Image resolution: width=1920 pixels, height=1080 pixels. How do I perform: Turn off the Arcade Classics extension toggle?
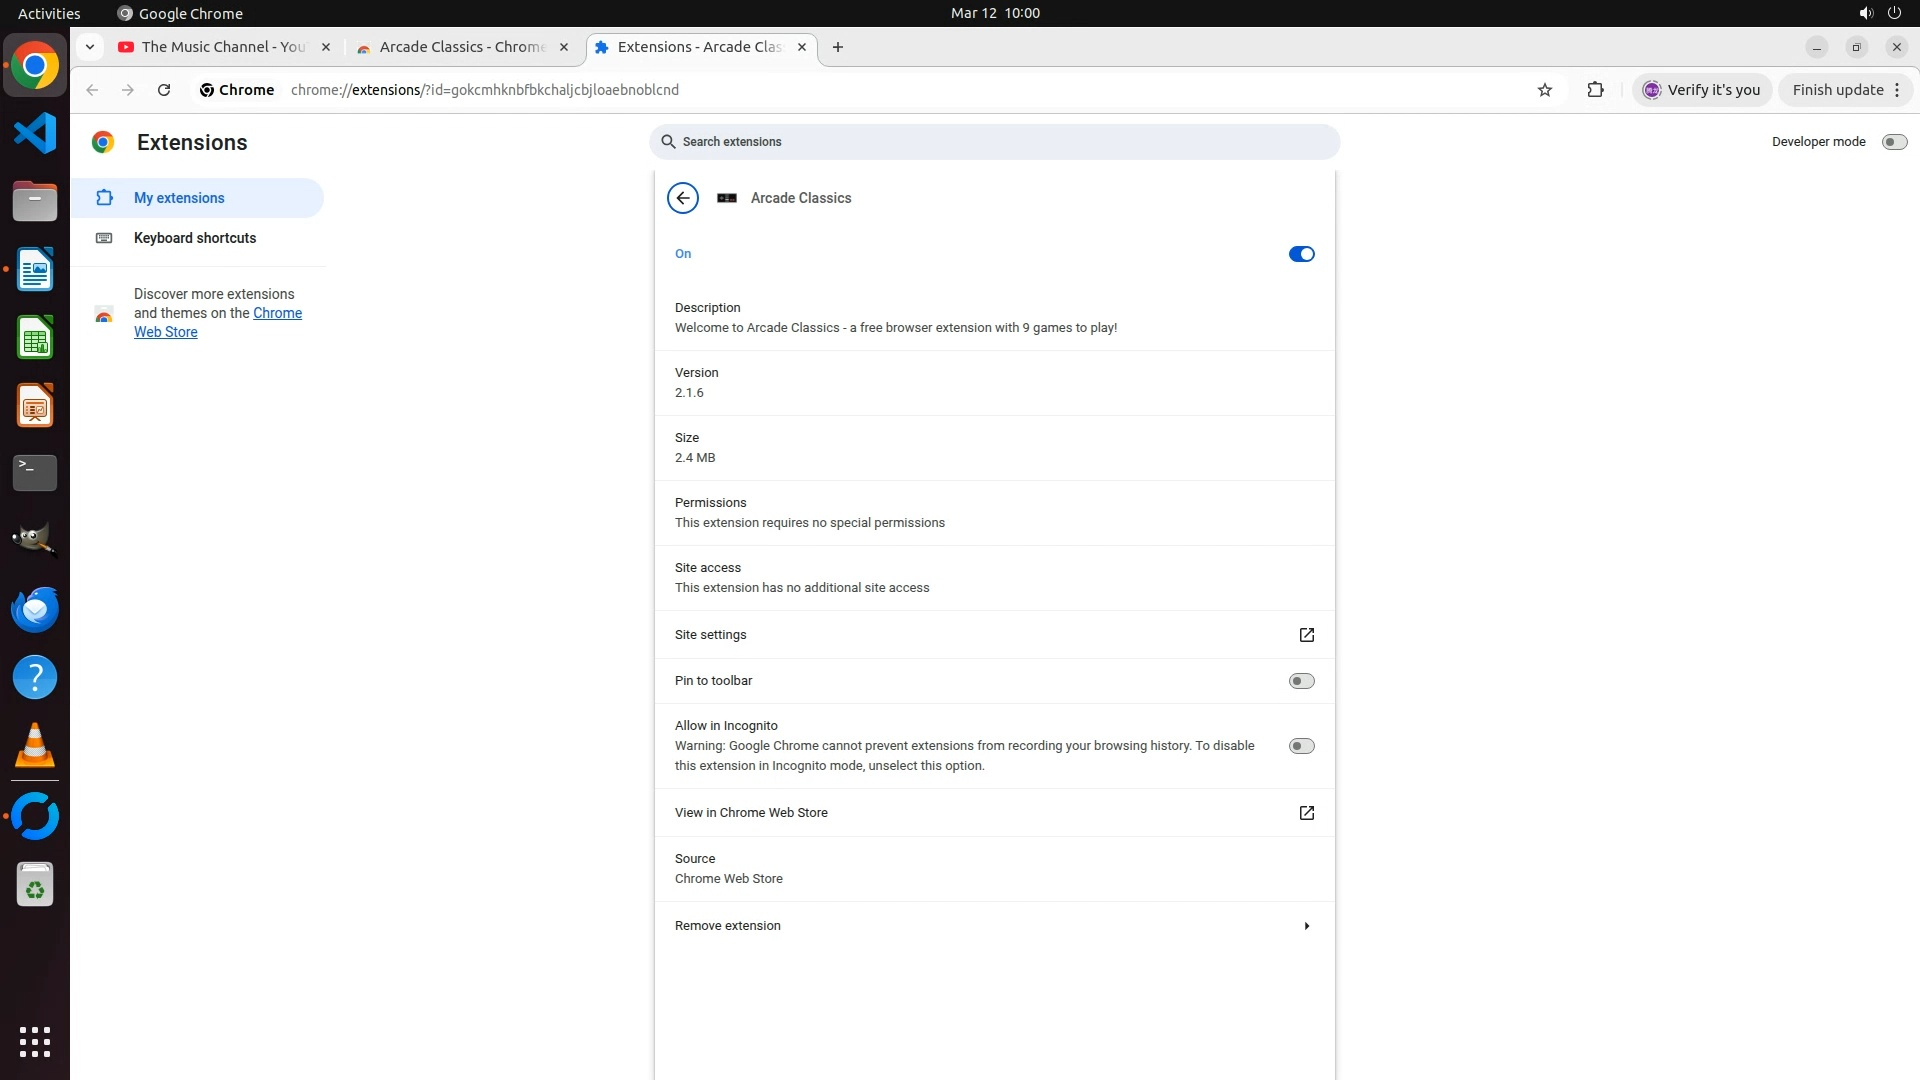click(1301, 254)
